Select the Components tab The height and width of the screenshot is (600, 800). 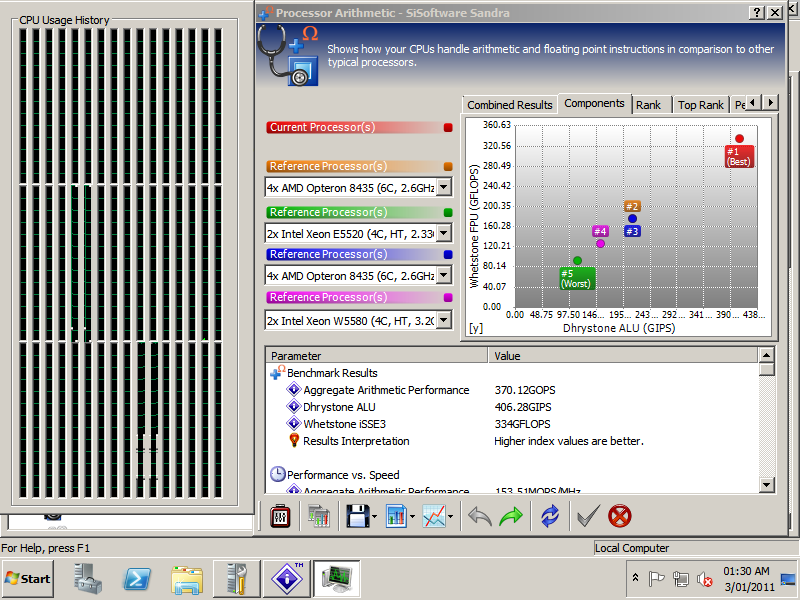click(x=594, y=103)
